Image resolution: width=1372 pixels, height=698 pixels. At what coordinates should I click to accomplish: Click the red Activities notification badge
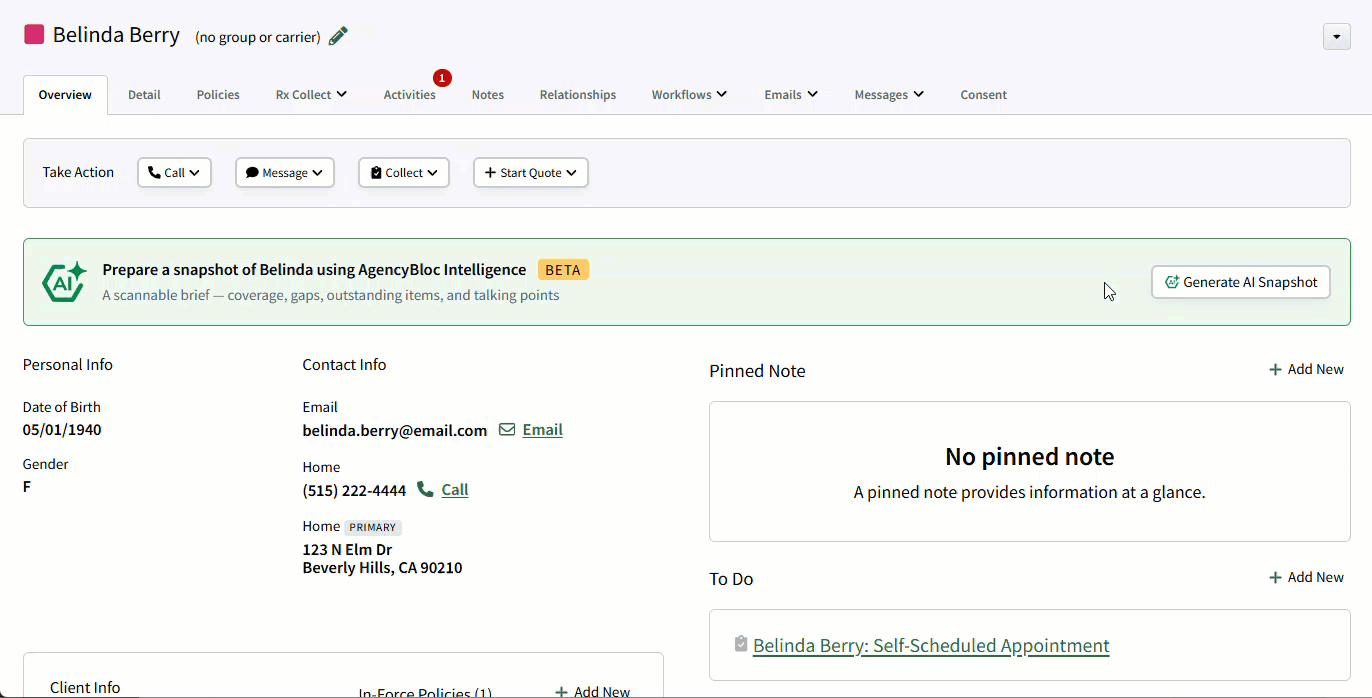pos(442,78)
